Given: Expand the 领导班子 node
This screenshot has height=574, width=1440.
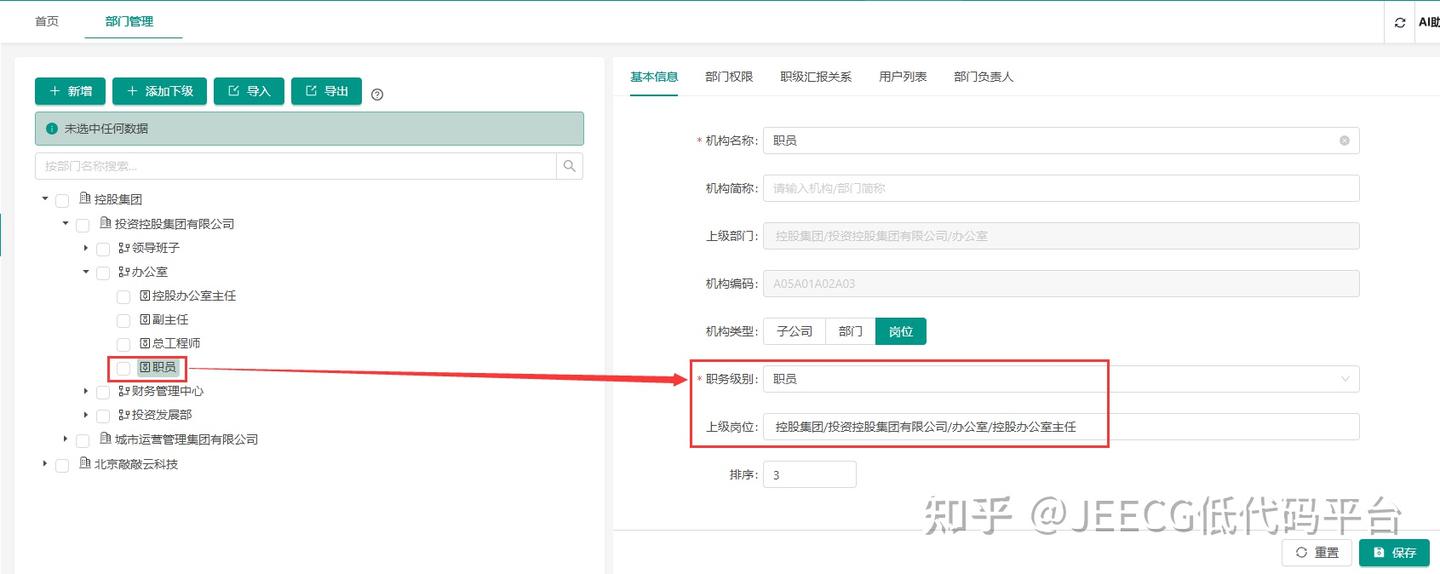Looking at the screenshot, I should [x=86, y=248].
